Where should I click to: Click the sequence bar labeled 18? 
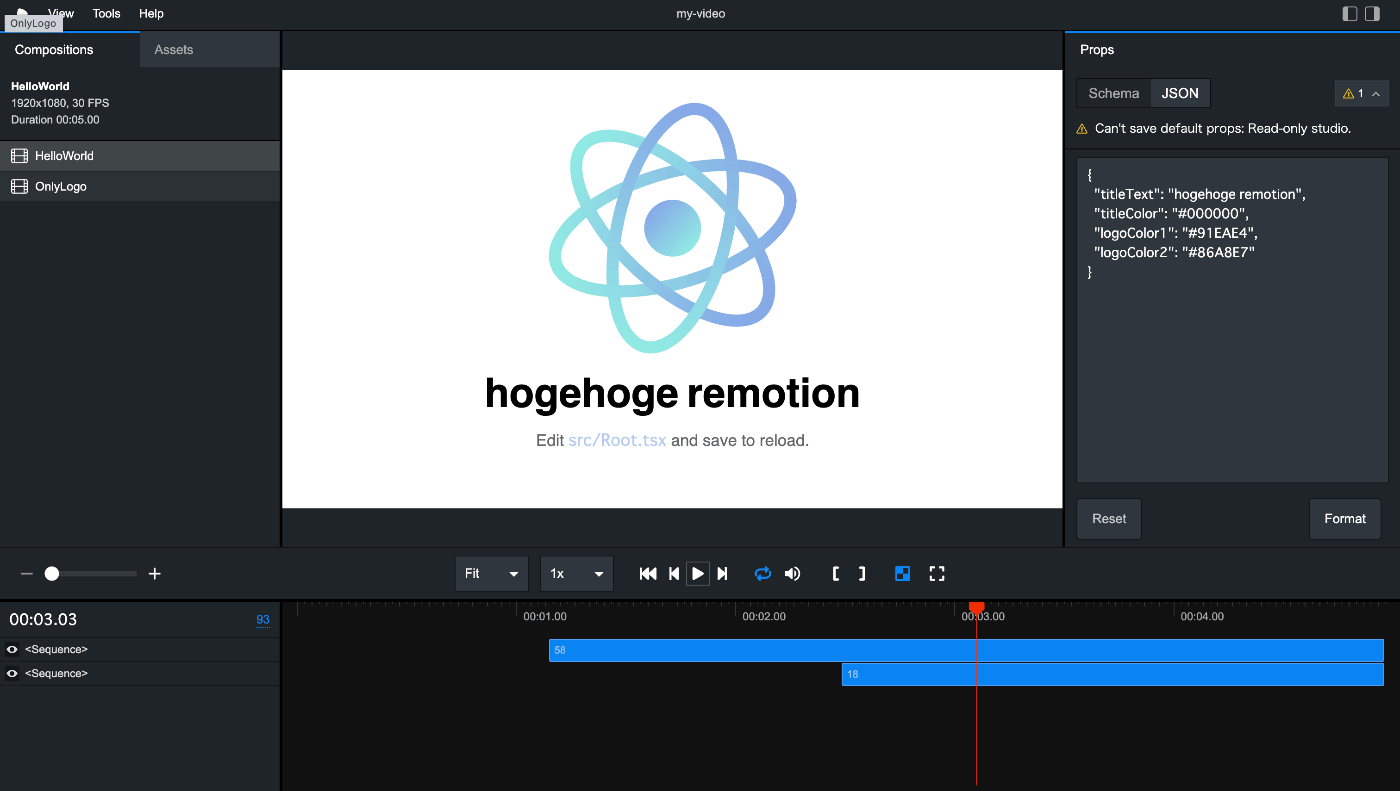pyautogui.click(x=1113, y=674)
